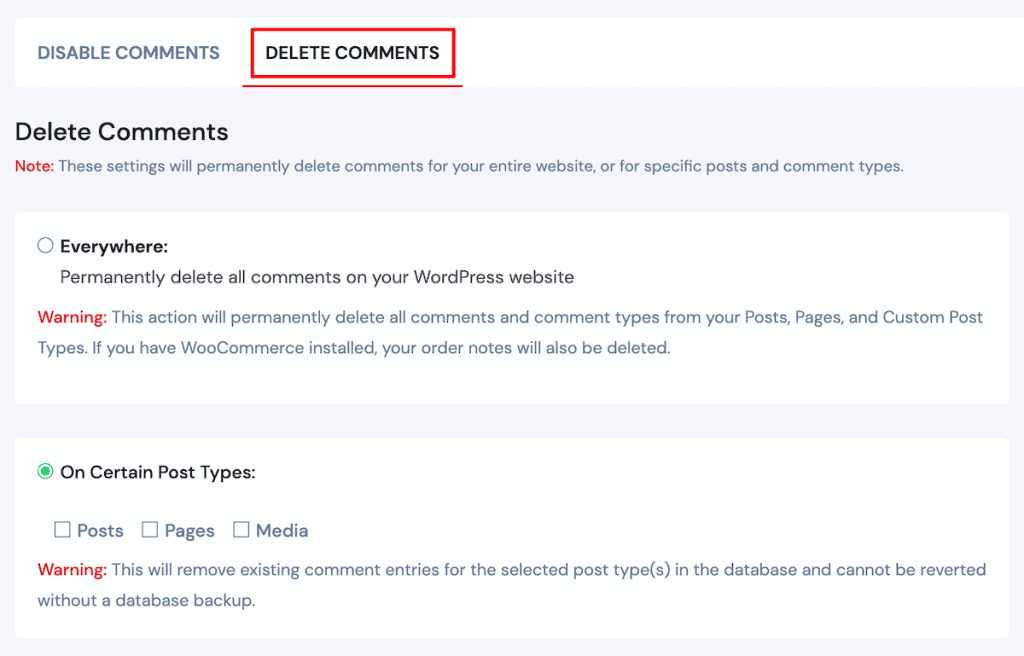
Task: Click the Pages post type label
Action: pyautogui.click(x=188, y=530)
